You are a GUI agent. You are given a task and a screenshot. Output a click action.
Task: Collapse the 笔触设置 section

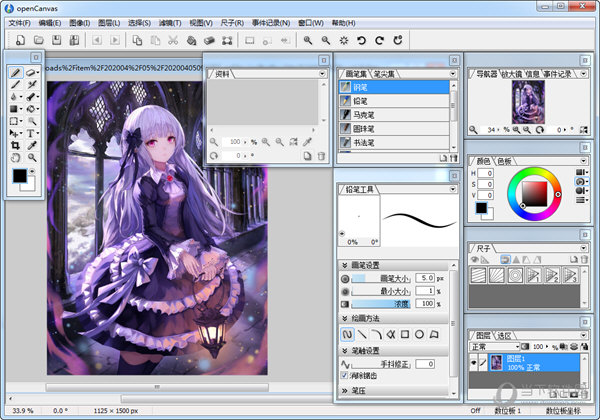click(x=344, y=351)
